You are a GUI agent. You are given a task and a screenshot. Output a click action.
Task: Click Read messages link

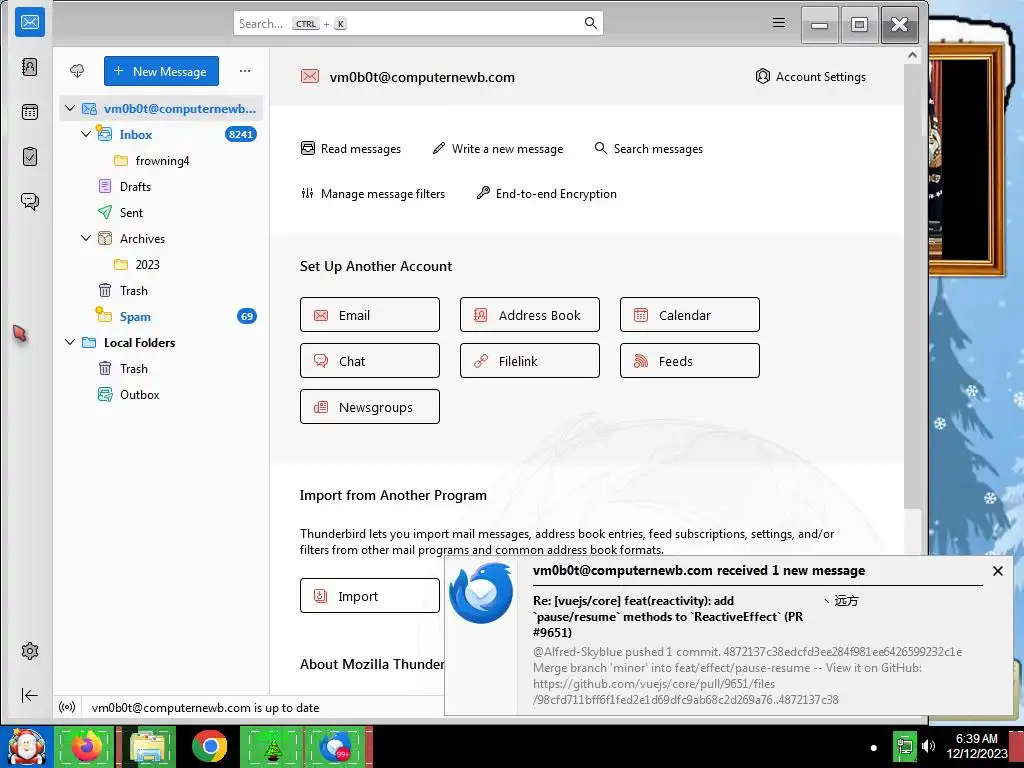coord(351,149)
